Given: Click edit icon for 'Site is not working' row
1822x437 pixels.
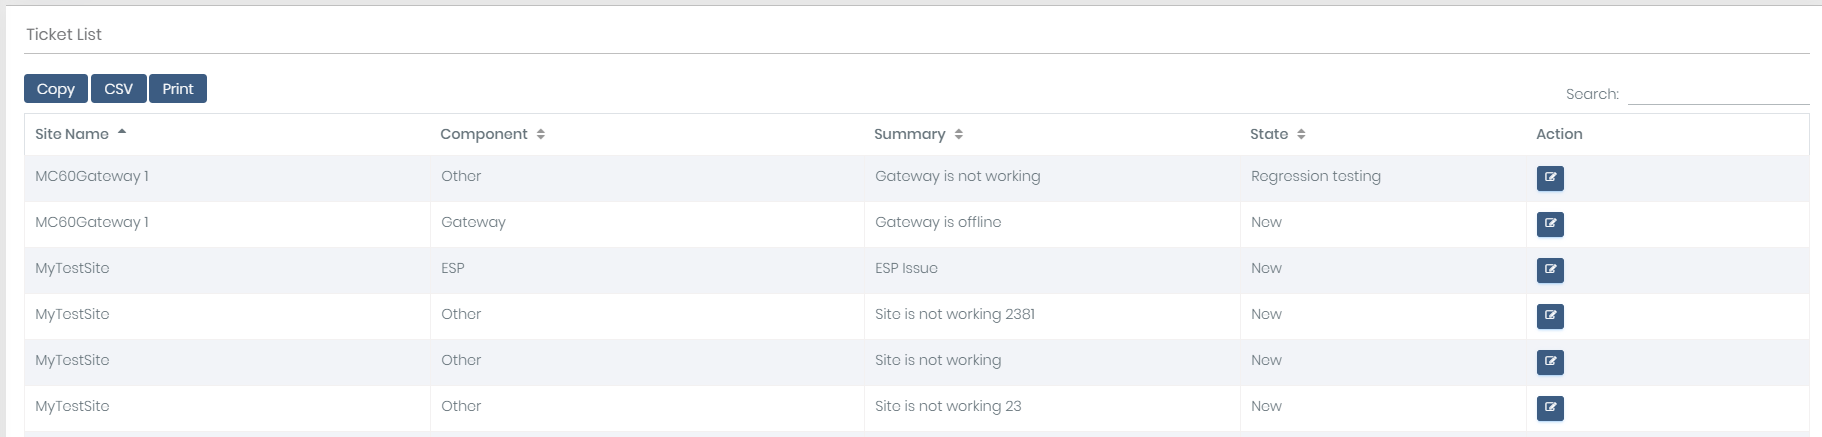Looking at the screenshot, I should [1549, 362].
